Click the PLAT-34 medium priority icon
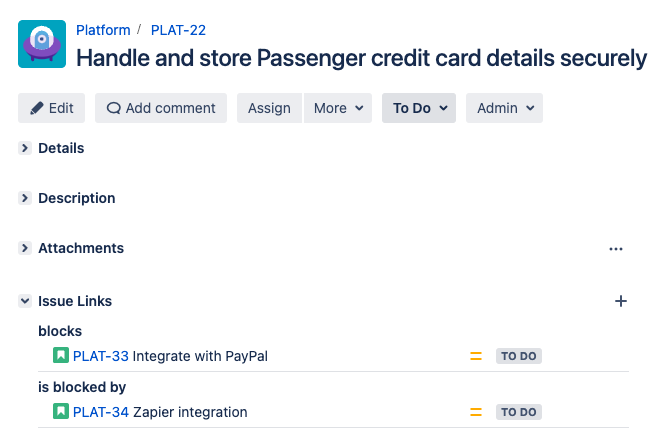 coord(476,412)
